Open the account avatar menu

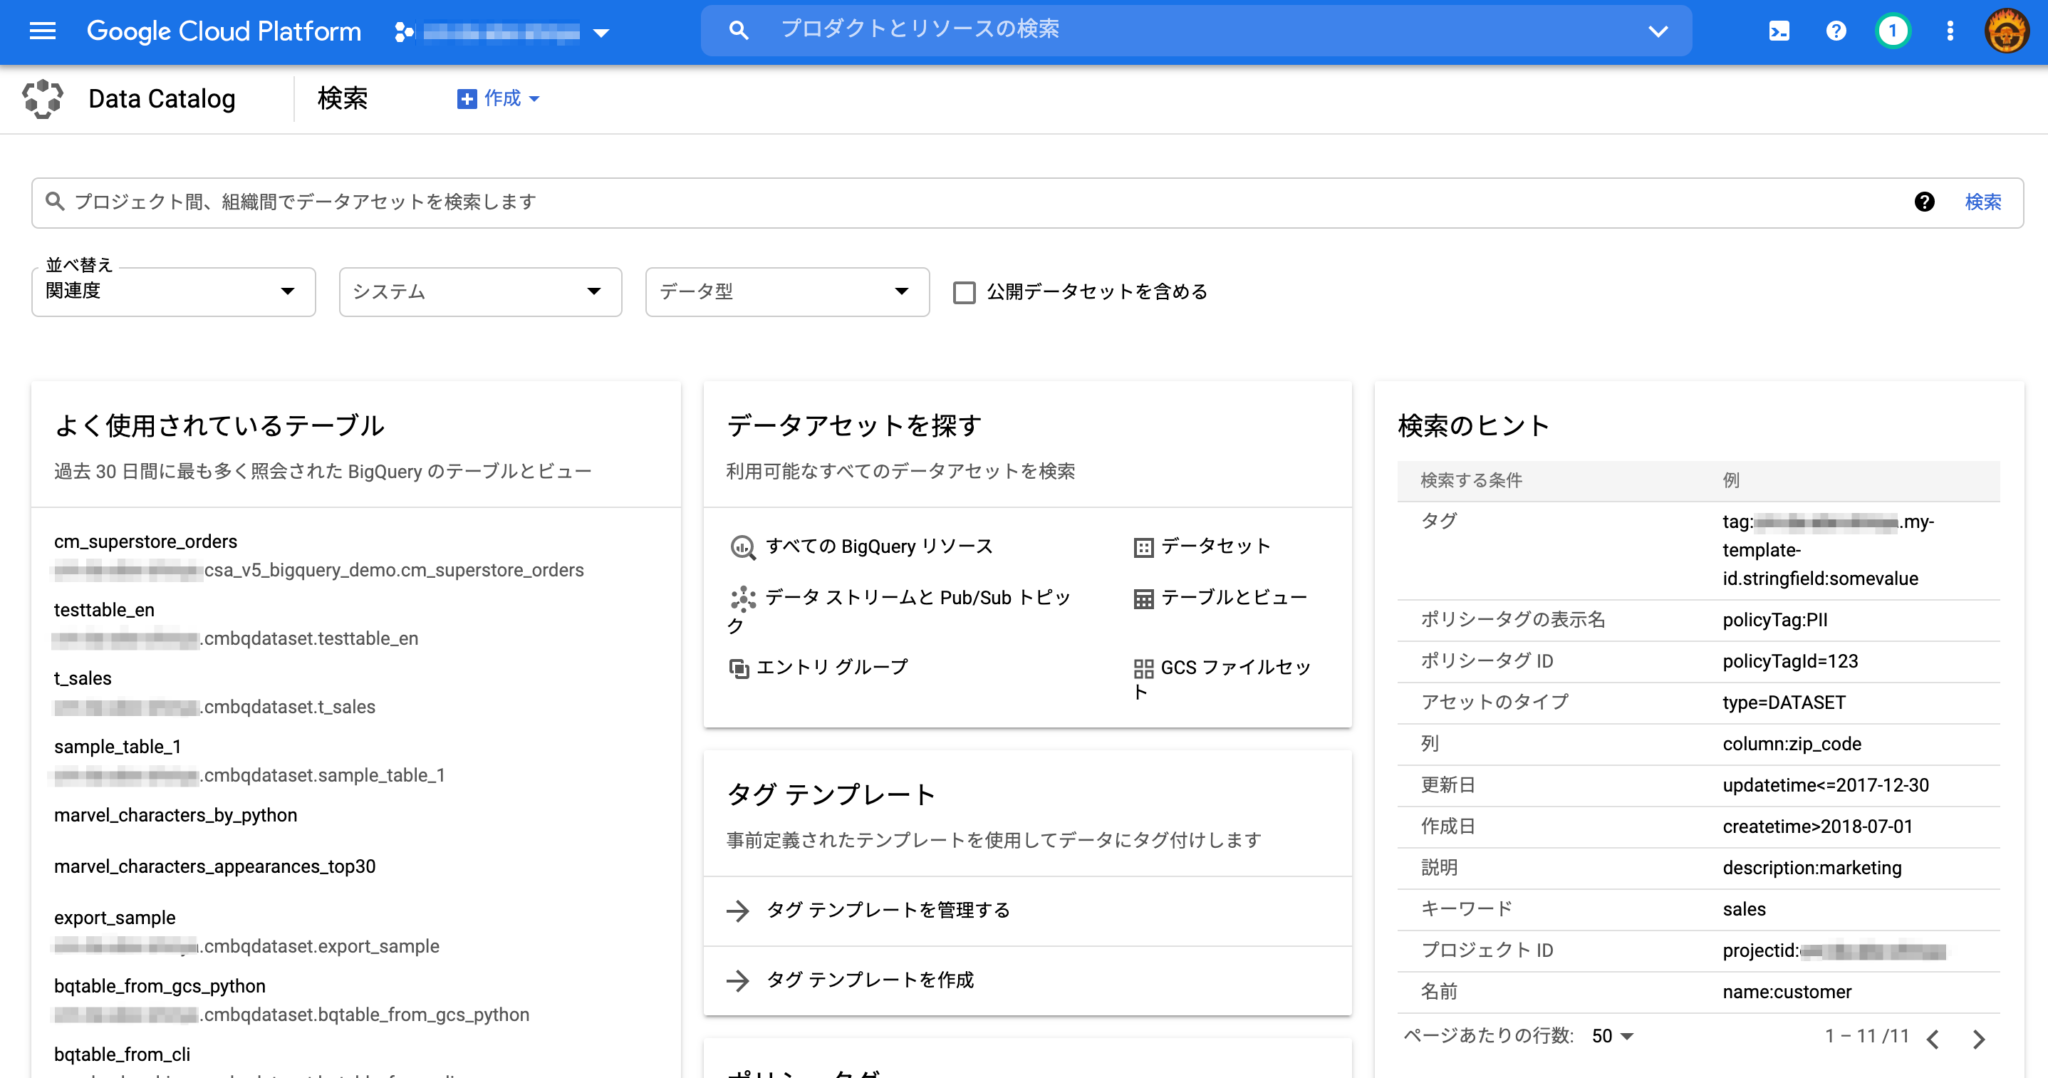point(2007,31)
